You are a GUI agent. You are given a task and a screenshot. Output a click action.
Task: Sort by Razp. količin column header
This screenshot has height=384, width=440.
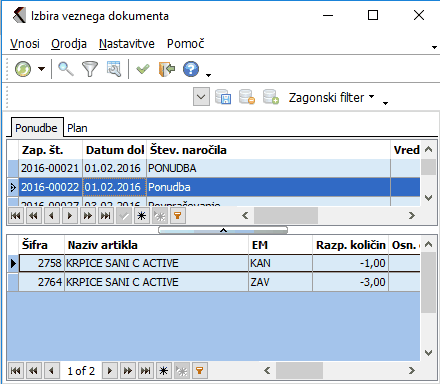[350, 245]
